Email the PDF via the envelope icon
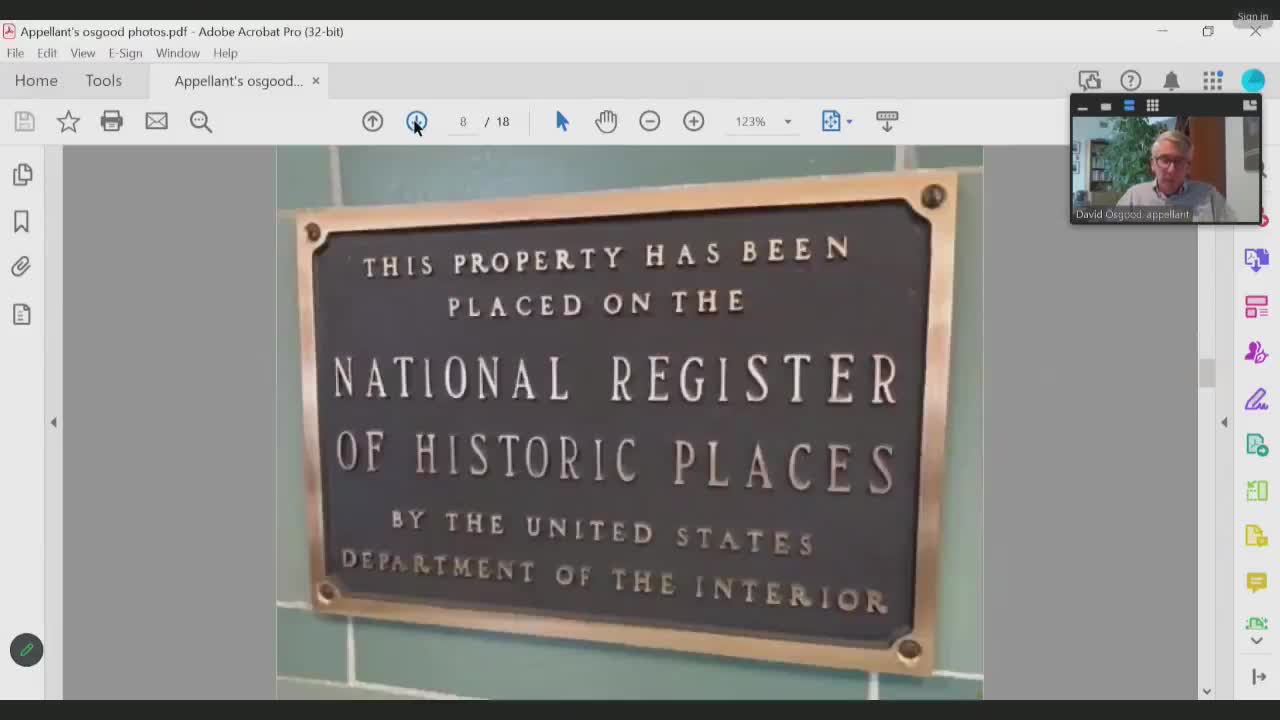 (156, 121)
